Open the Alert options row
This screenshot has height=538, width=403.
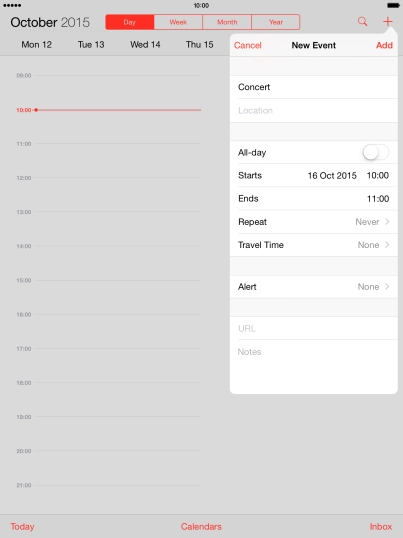point(314,287)
